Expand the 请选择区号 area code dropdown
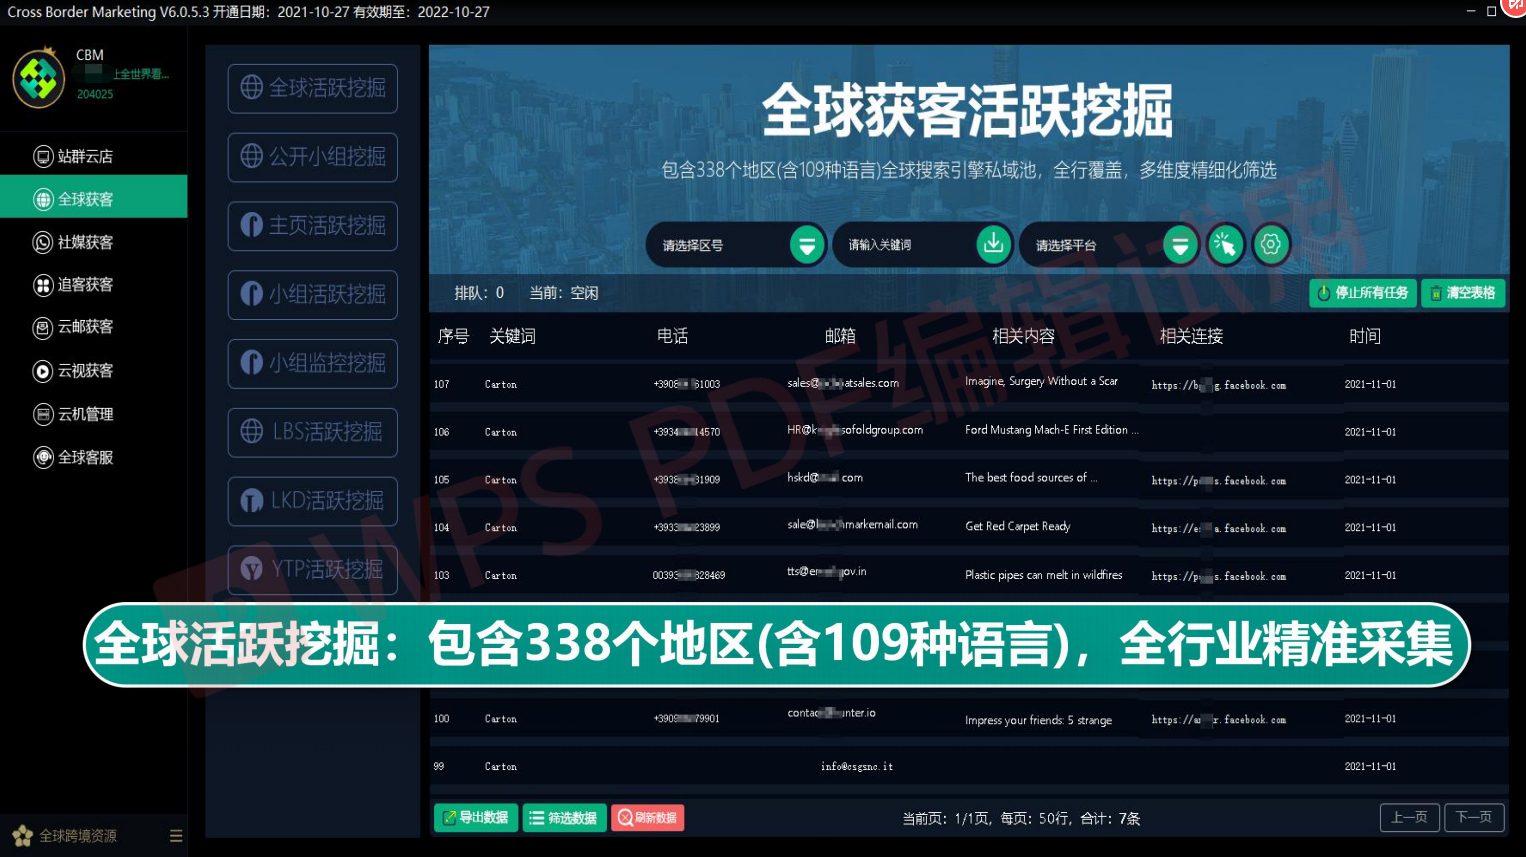Image resolution: width=1526 pixels, height=857 pixels. point(806,245)
